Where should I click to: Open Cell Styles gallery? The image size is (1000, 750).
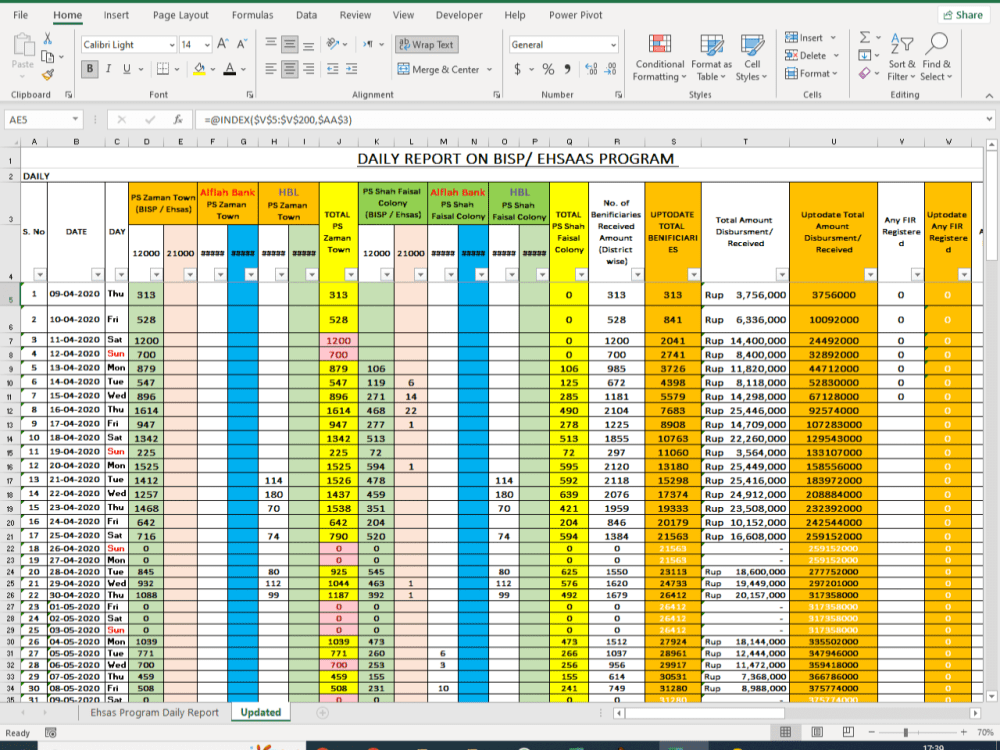click(752, 58)
